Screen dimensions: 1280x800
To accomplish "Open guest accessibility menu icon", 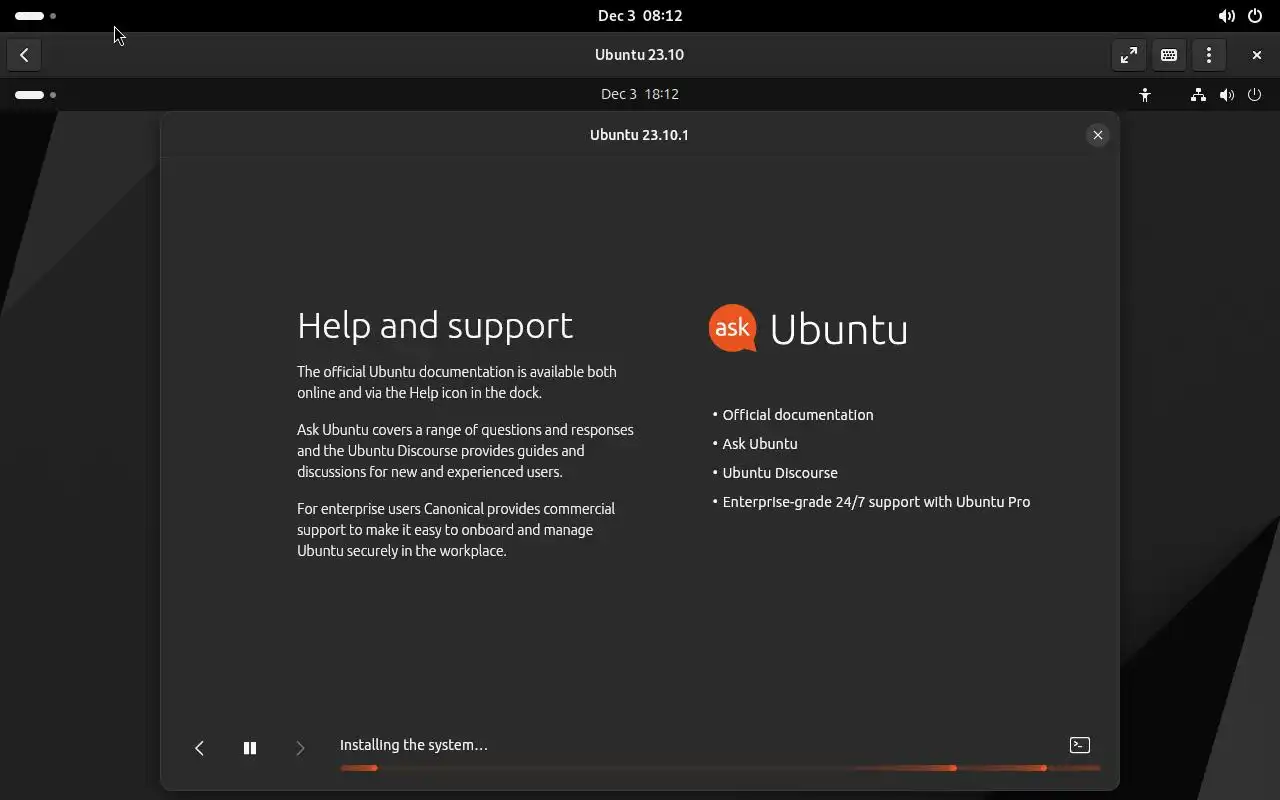I will (x=1145, y=95).
